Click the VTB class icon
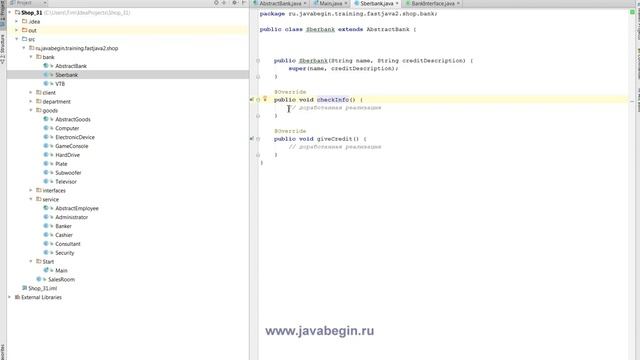The image size is (640, 360). 46,84
